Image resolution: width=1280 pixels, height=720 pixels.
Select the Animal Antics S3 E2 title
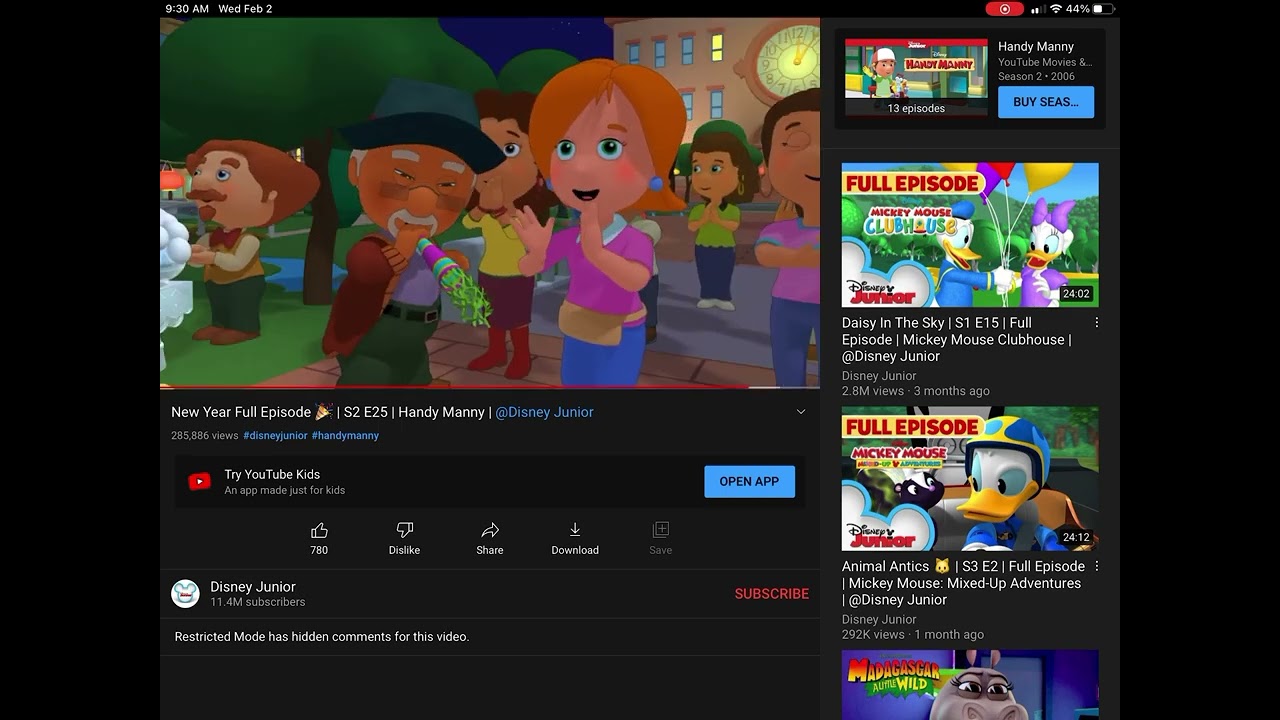[963, 583]
